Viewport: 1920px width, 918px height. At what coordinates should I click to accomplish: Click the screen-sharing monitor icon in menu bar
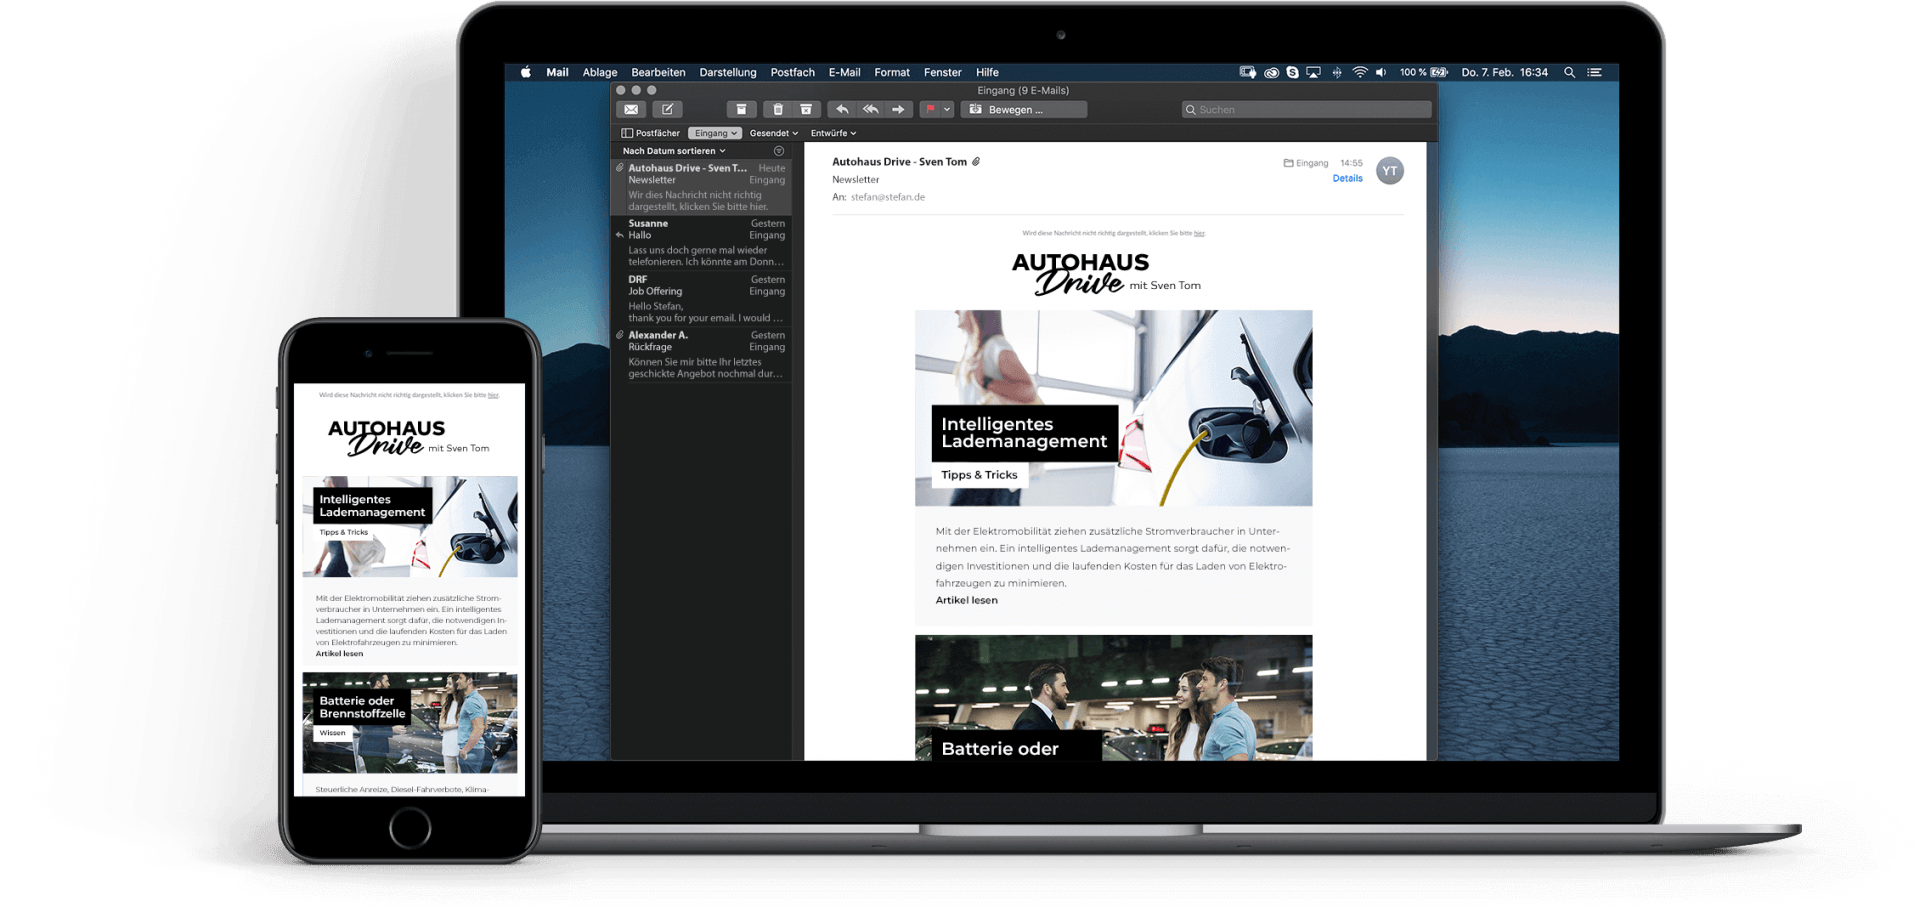click(x=1247, y=73)
